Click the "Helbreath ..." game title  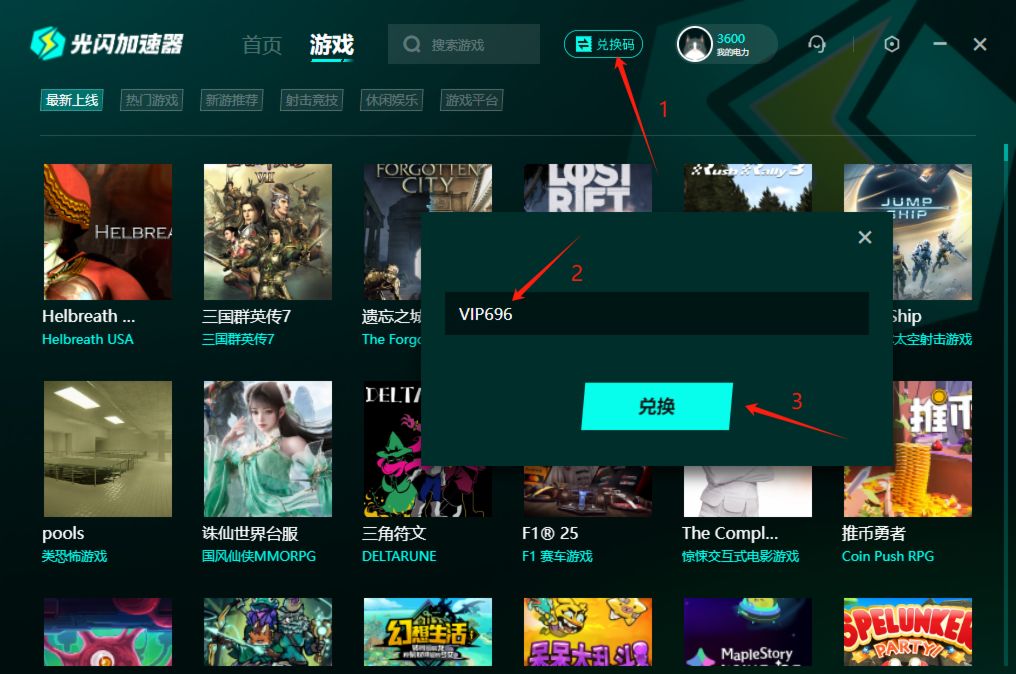[x=89, y=316]
